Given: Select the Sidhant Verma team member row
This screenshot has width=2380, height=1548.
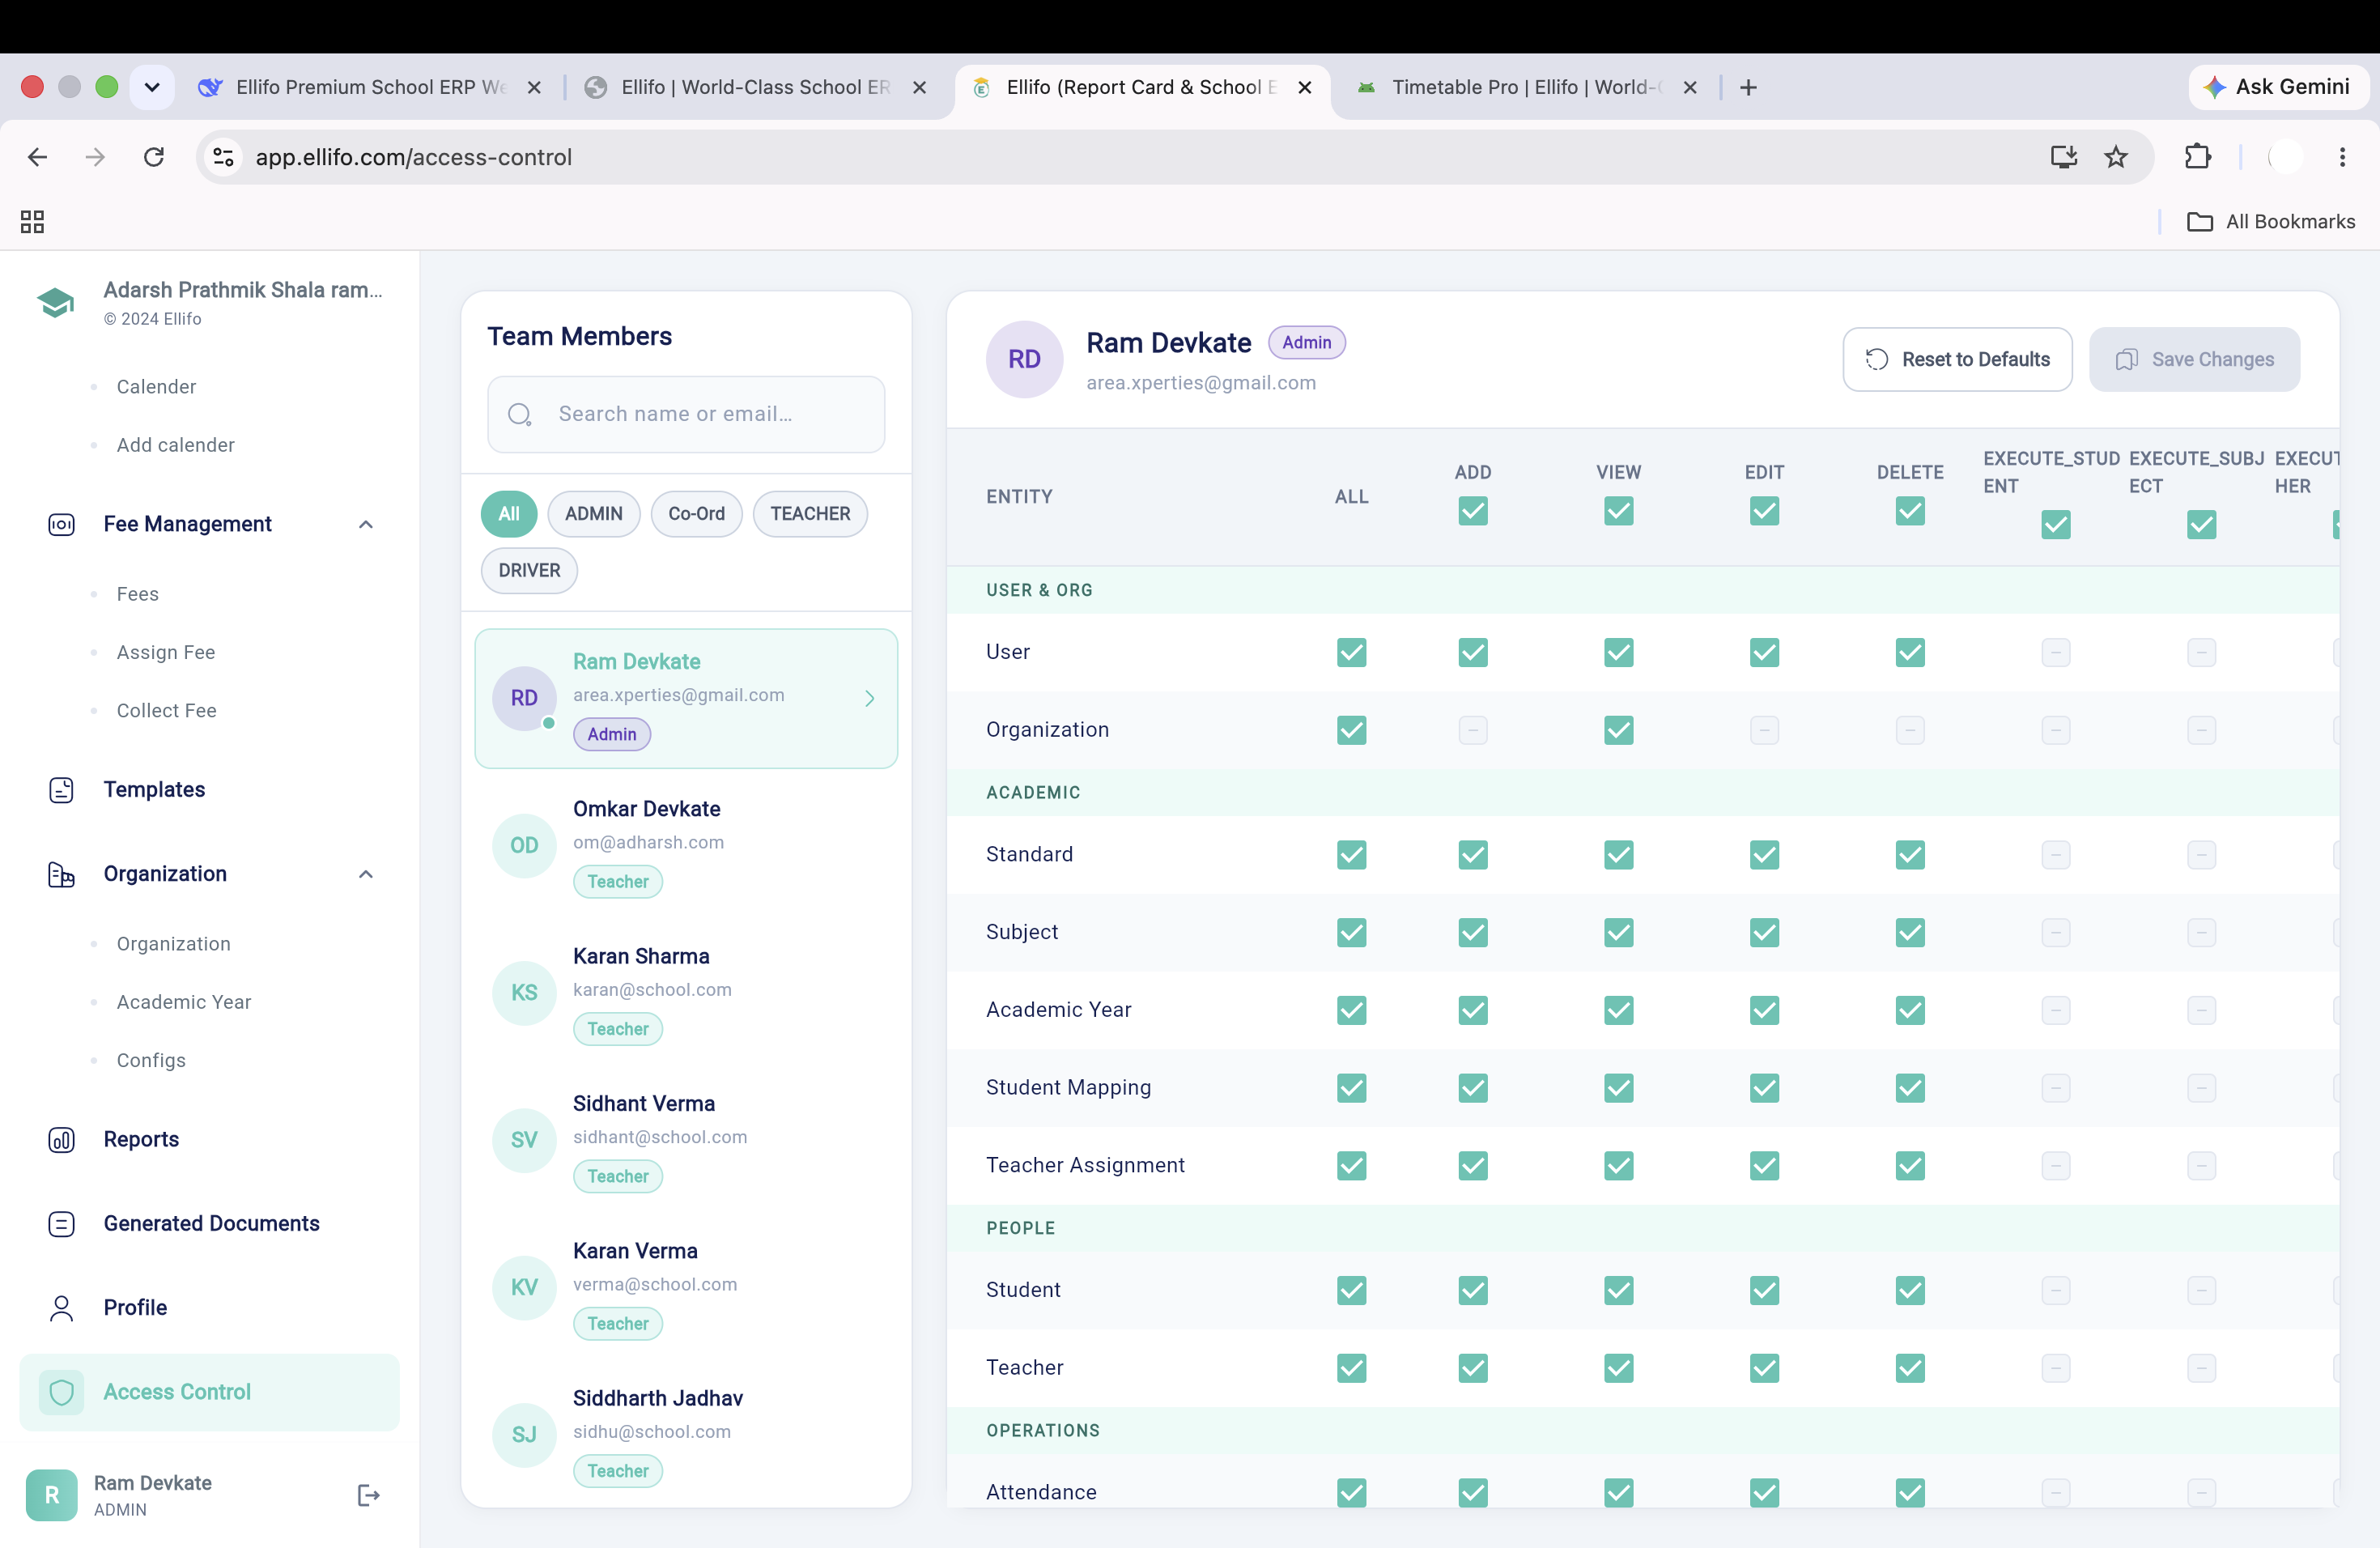Looking at the screenshot, I should click(686, 1140).
